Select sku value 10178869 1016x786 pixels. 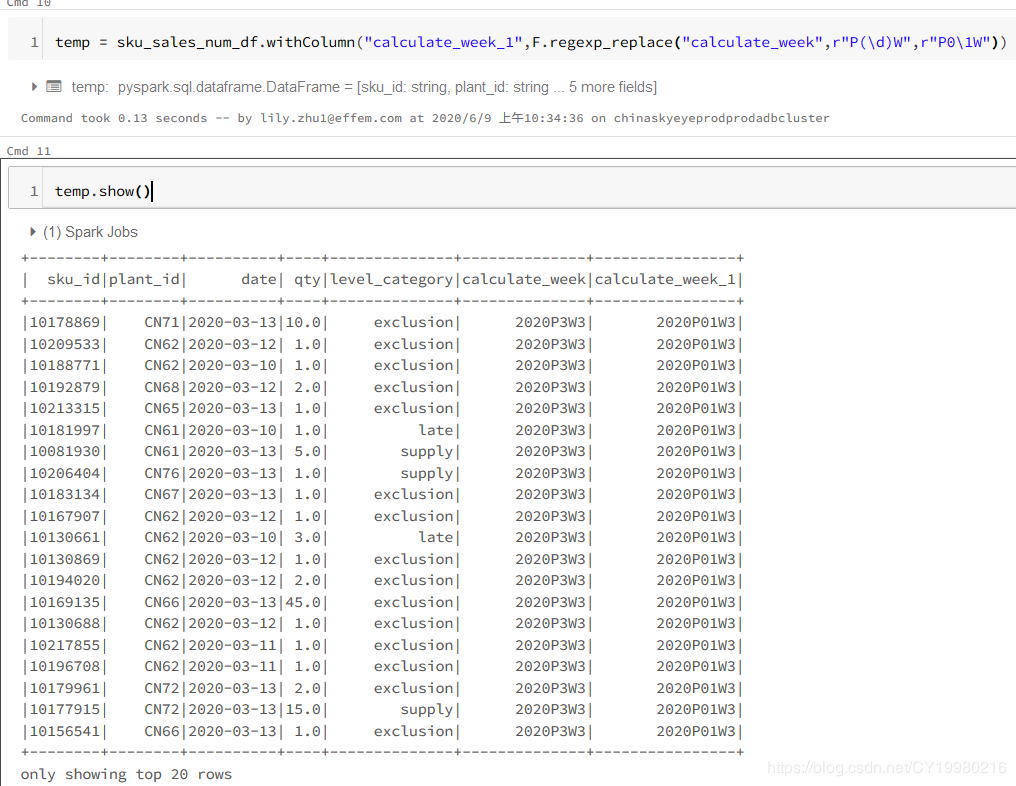click(x=65, y=323)
